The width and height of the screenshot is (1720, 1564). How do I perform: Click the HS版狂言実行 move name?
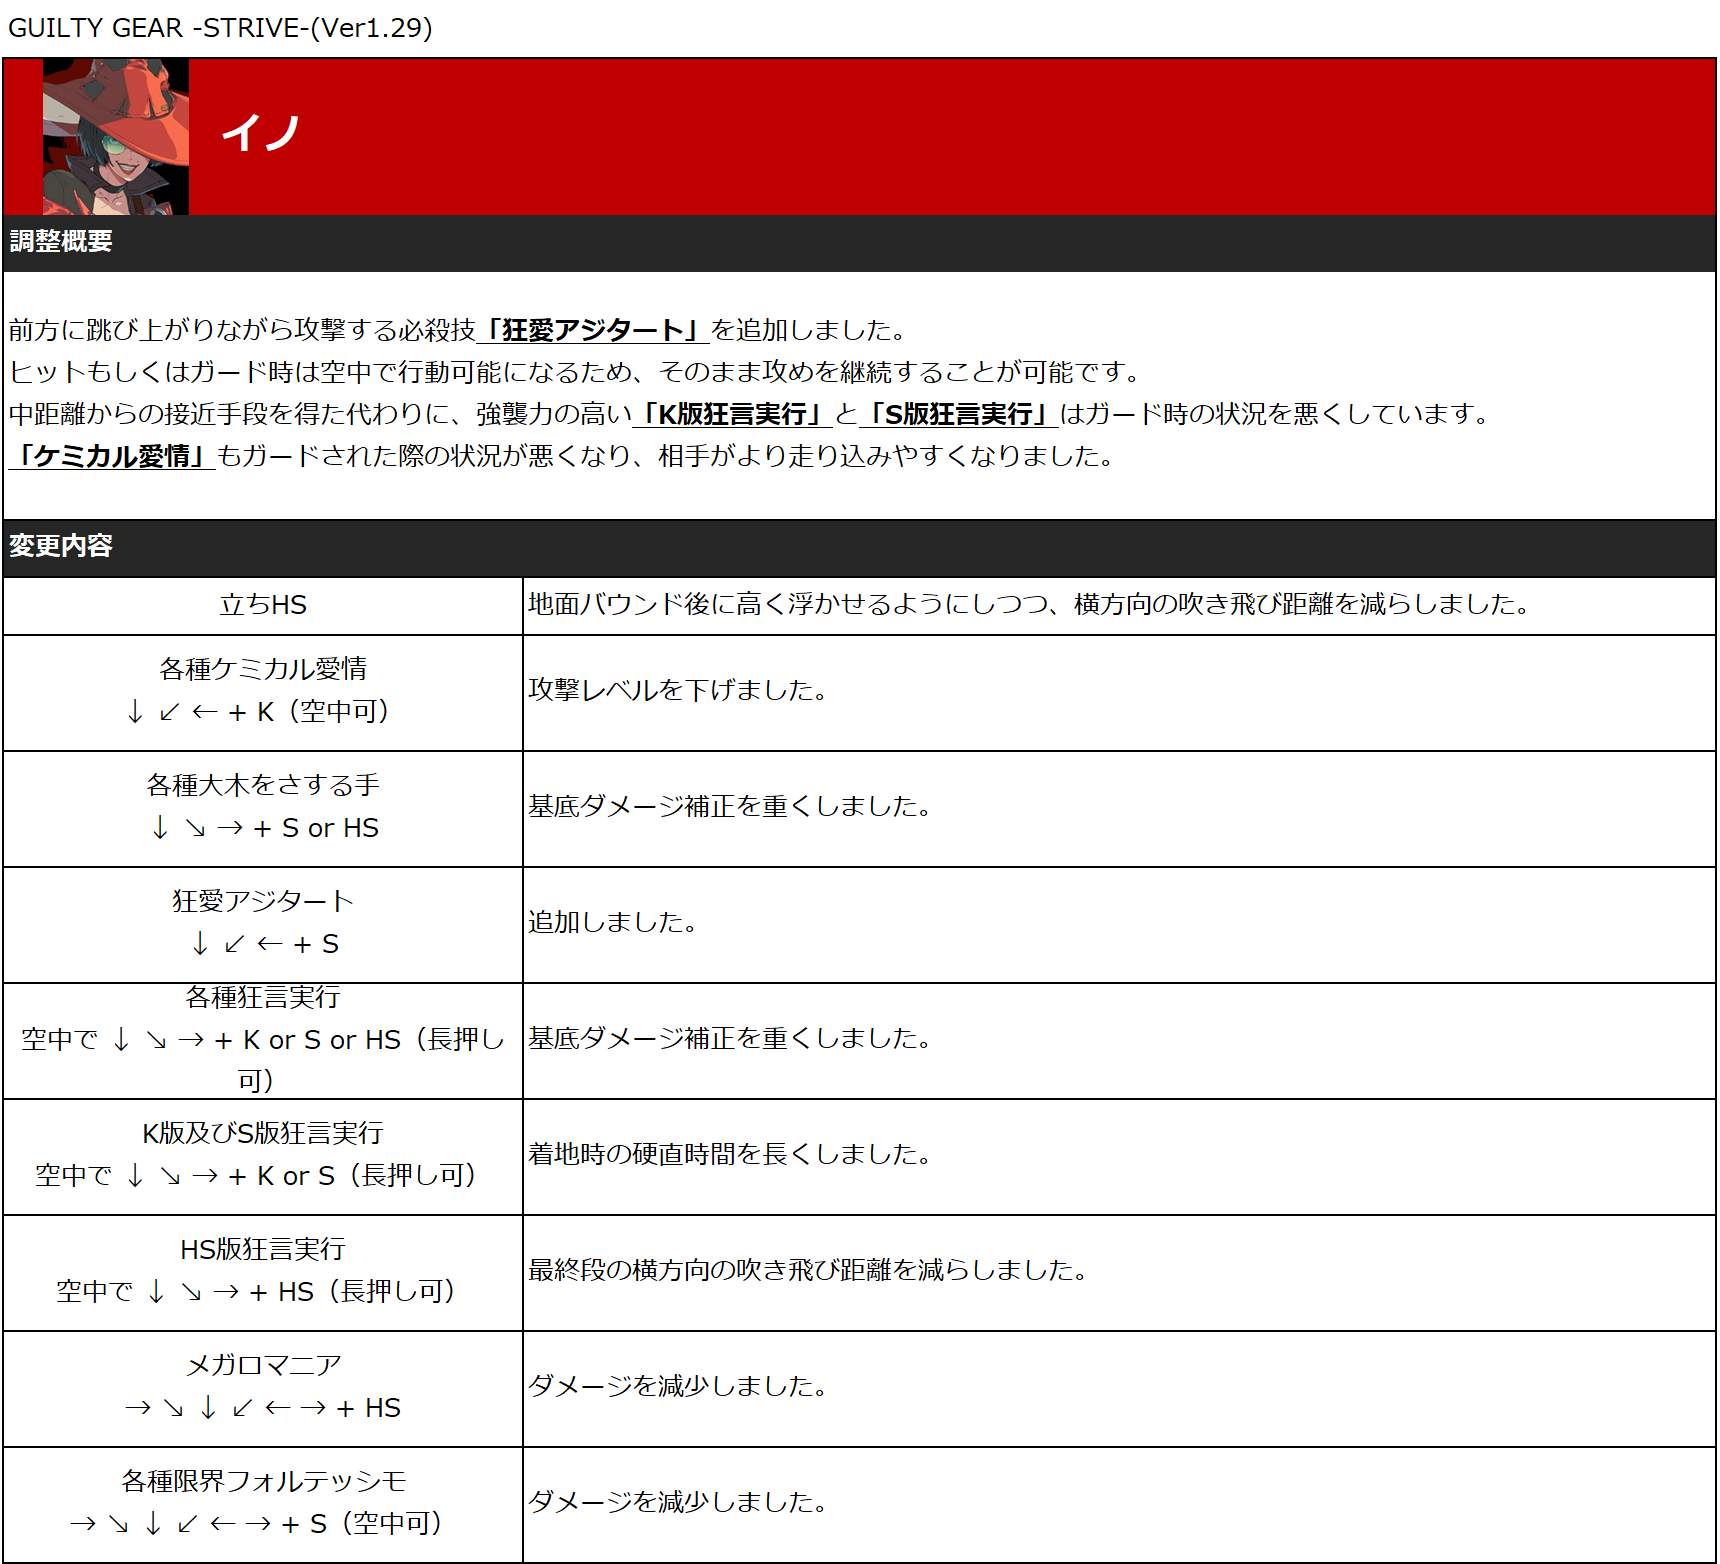tap(263, 1249)
